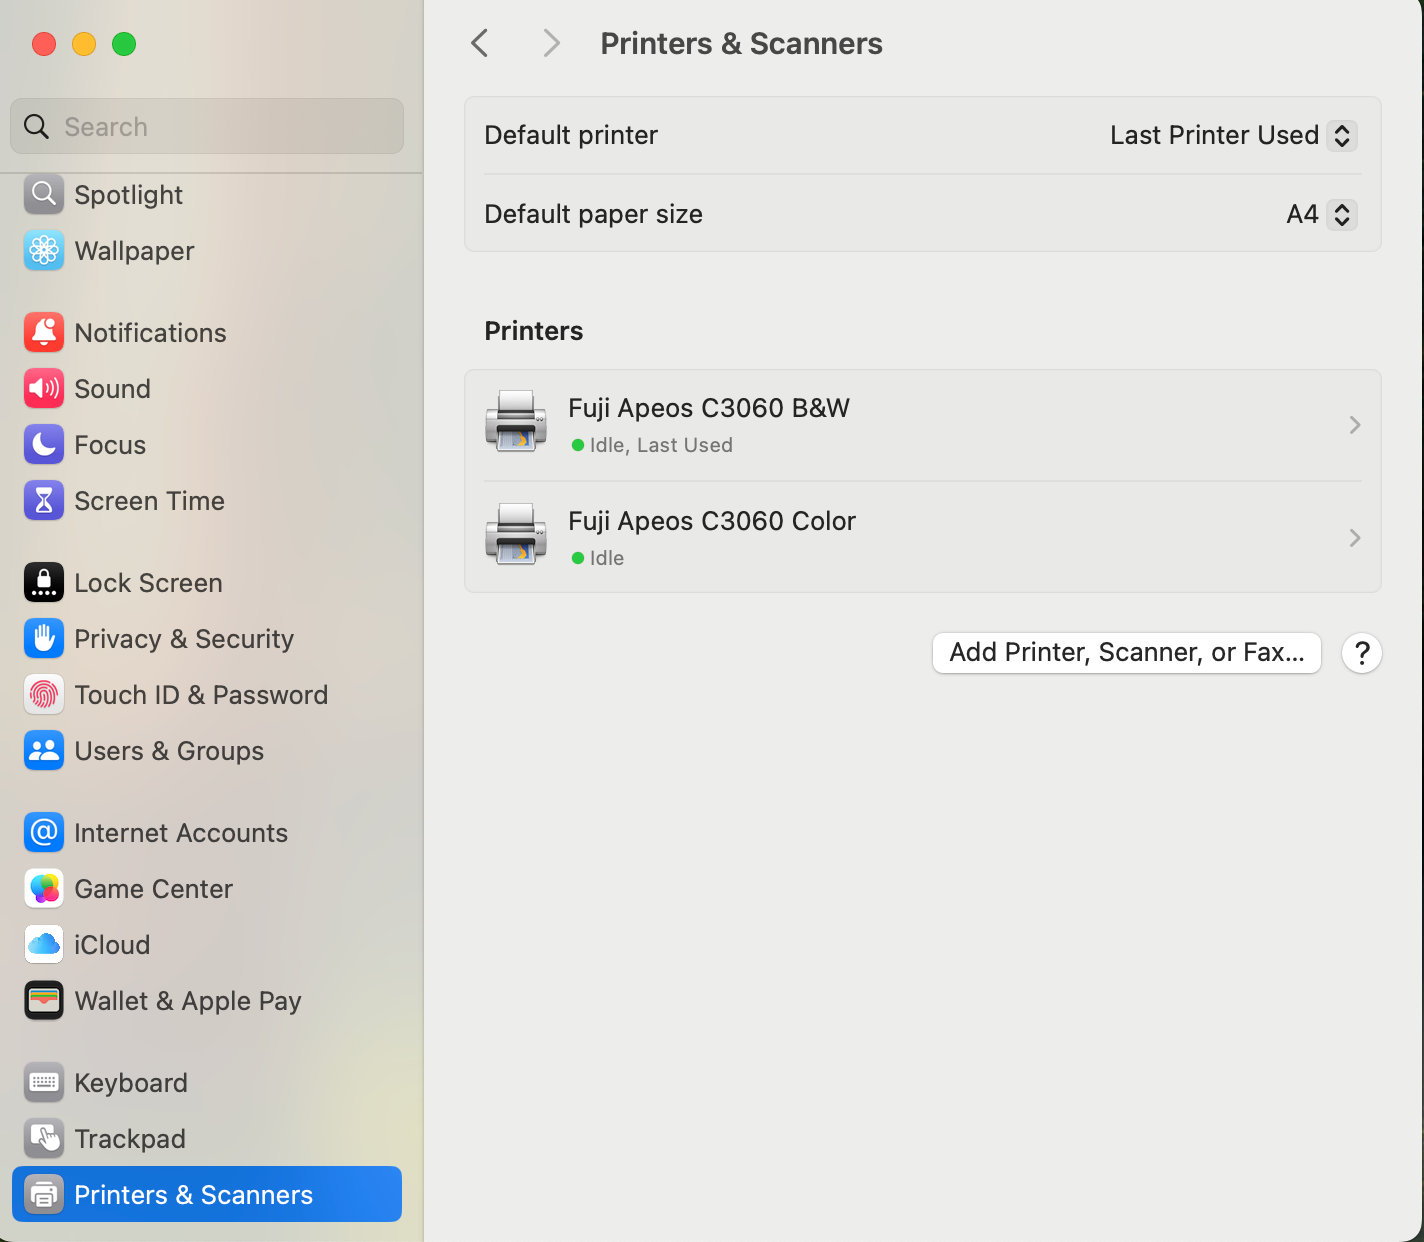Open Privacy & Security settings
Image resolution: width=1424 pixels, height=1242 pixels.
tap(207, 639)
